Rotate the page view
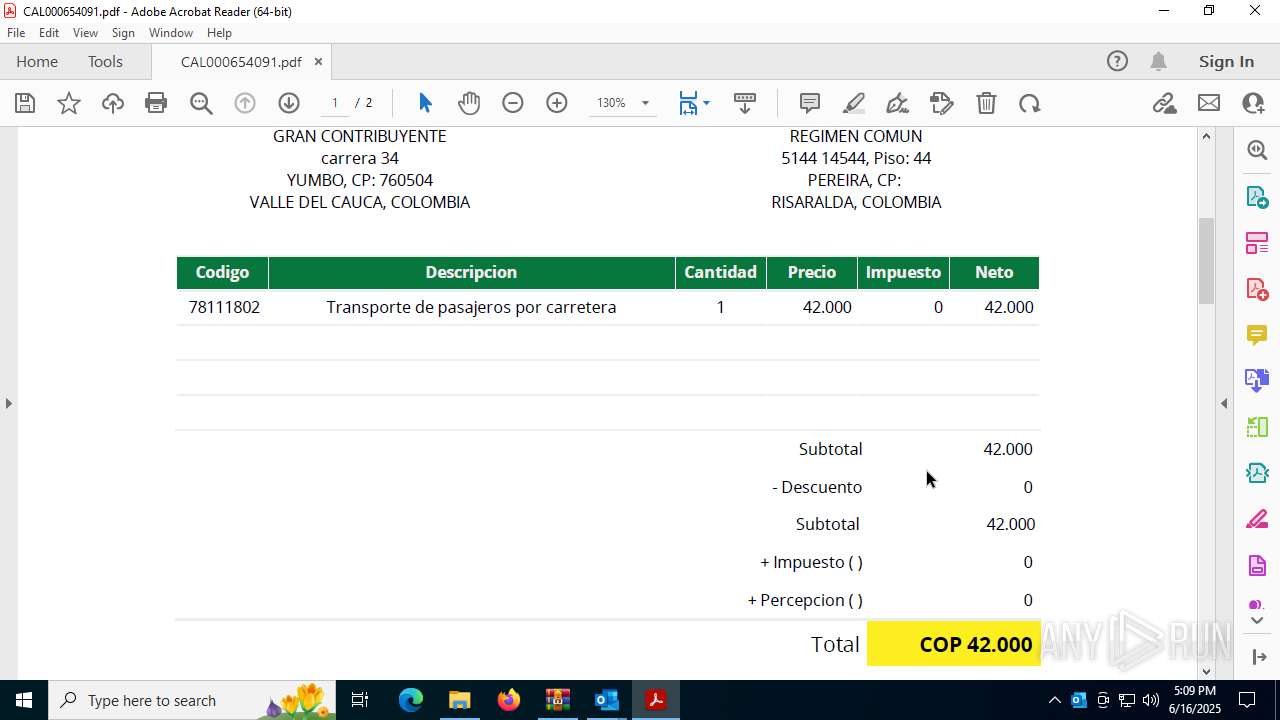The height and width of the screenshot is (720, 1280). click(x=1030, y=103)
